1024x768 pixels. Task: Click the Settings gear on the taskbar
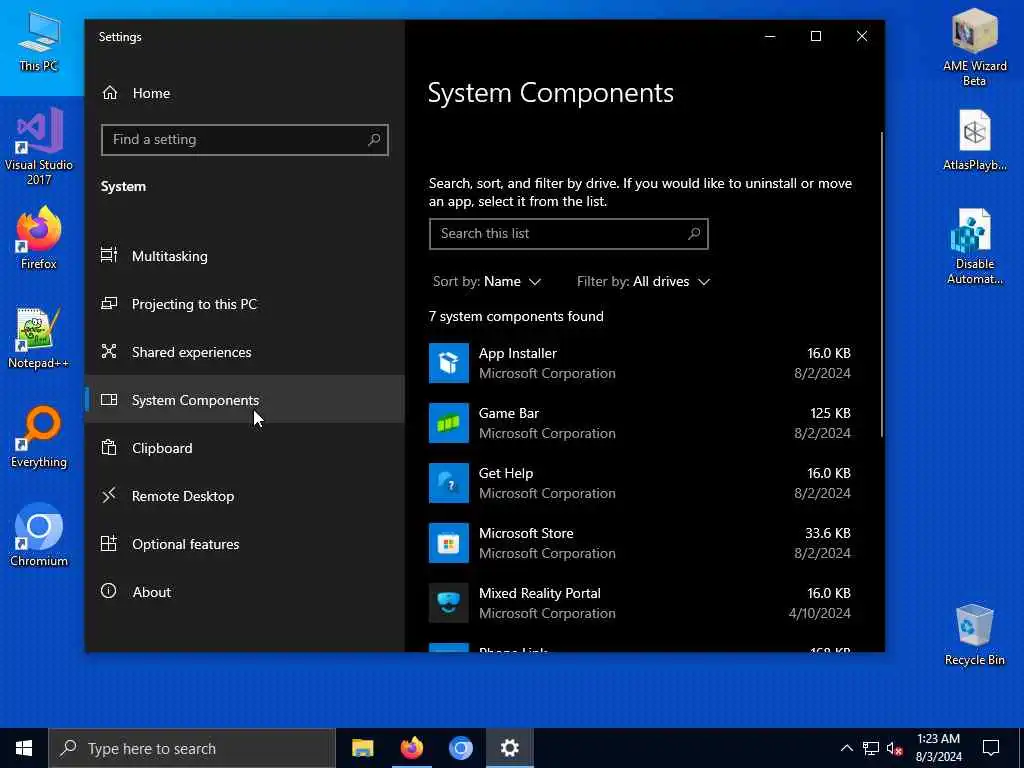pos(509,748)
